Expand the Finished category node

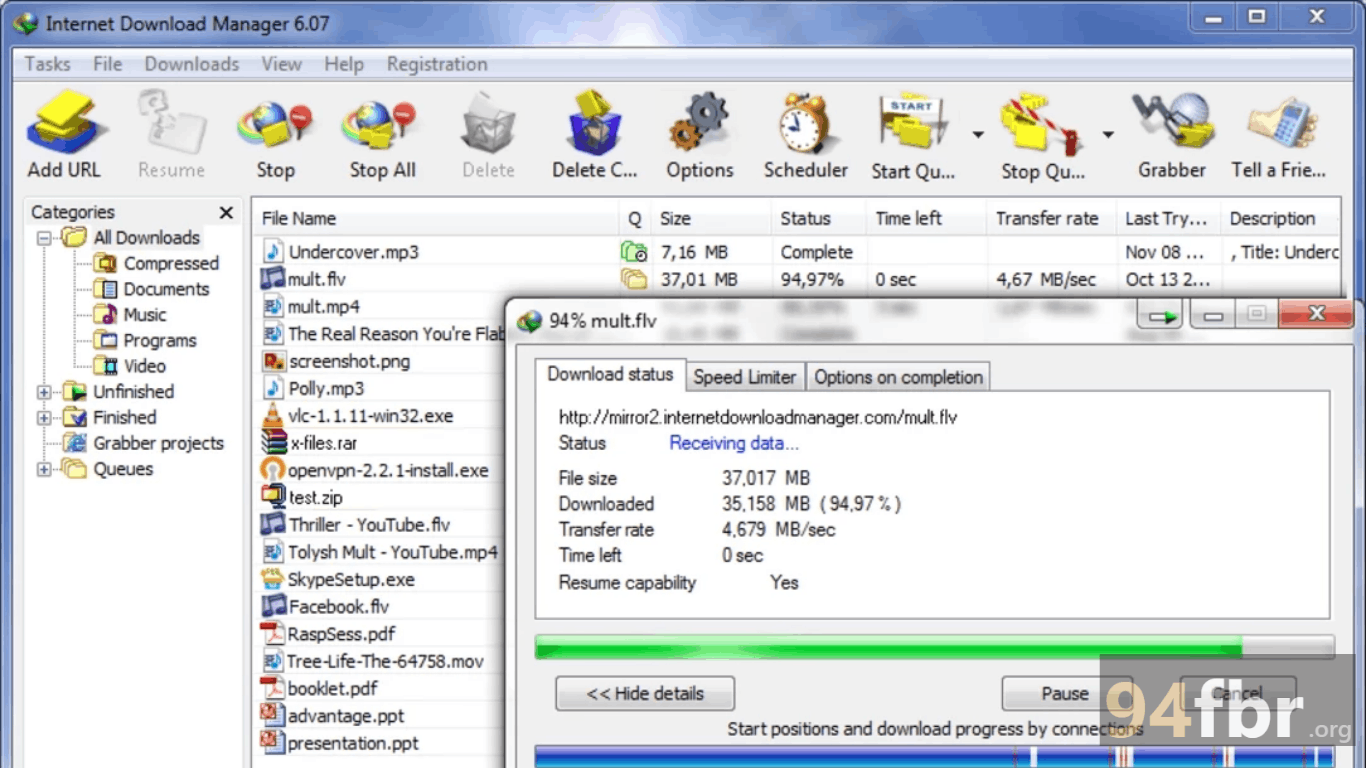(x=44, y=418)
